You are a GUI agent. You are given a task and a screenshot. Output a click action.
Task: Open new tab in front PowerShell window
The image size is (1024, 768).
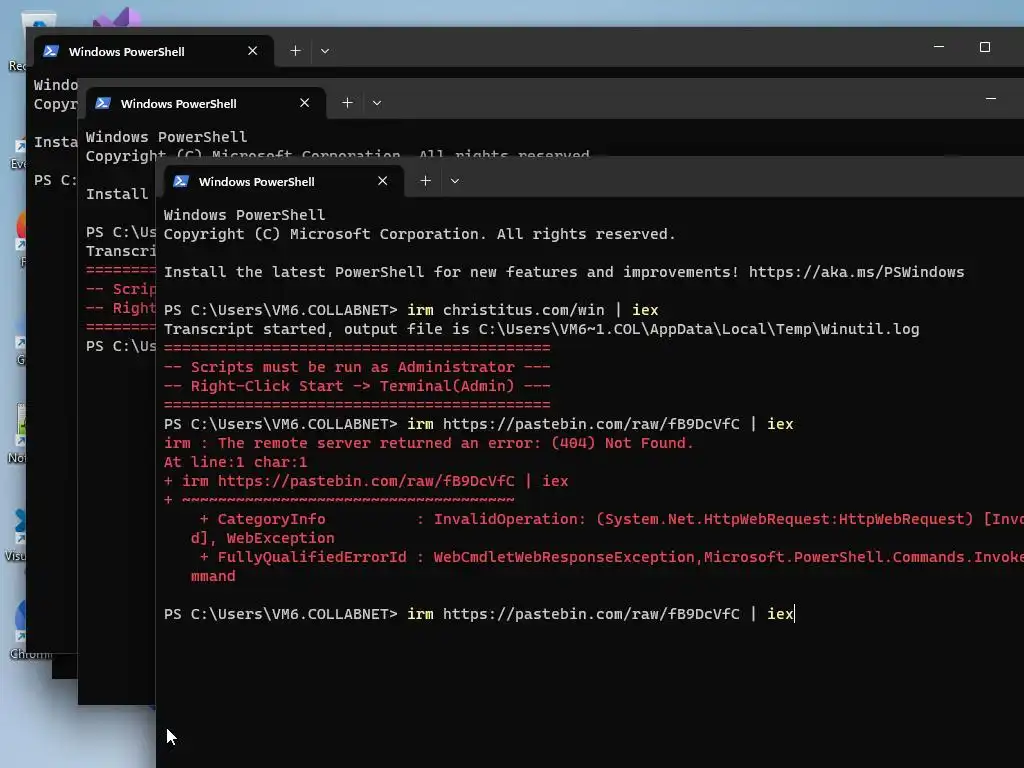coord(425,181)
